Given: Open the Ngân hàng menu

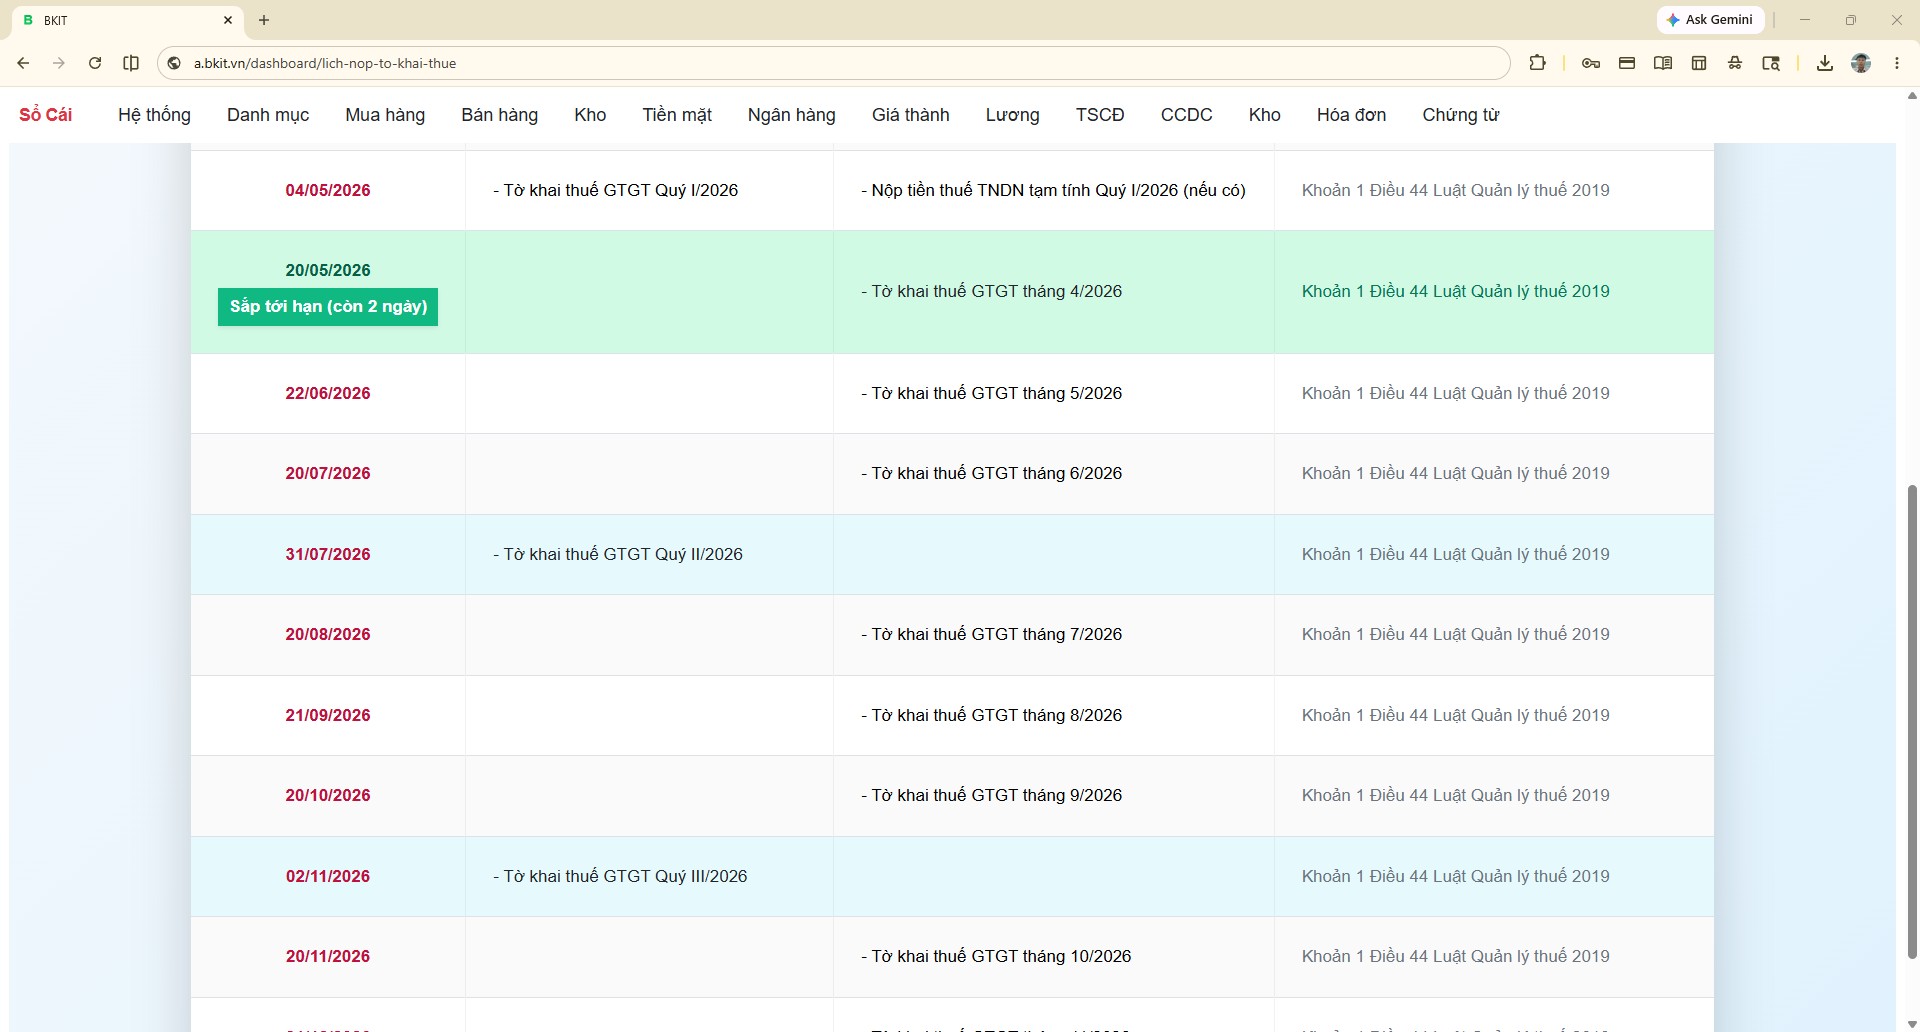Looking at the screenshot, I should click(x=791, y=115).
